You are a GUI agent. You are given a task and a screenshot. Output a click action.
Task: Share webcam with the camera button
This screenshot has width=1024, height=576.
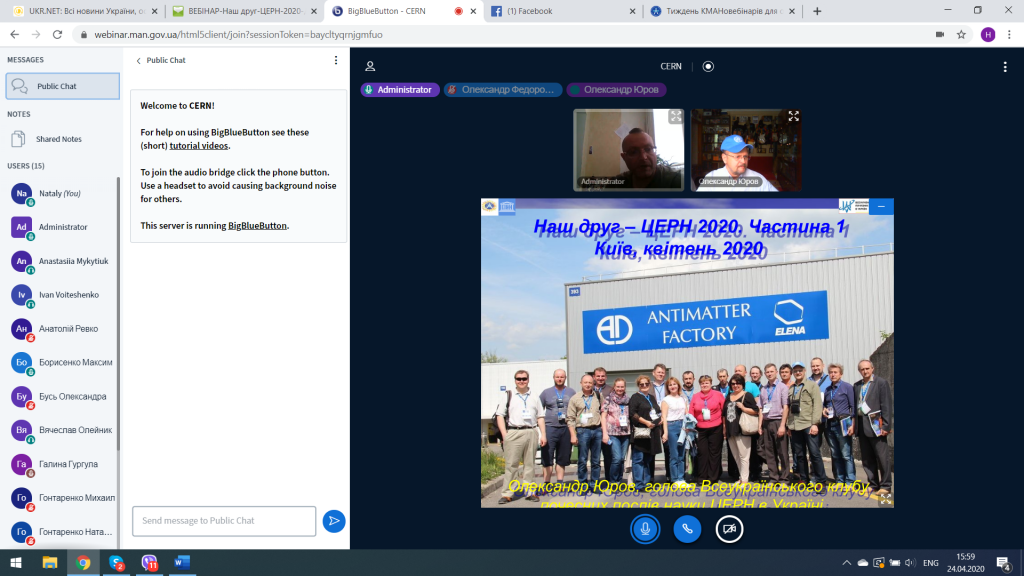coord(729,529)
